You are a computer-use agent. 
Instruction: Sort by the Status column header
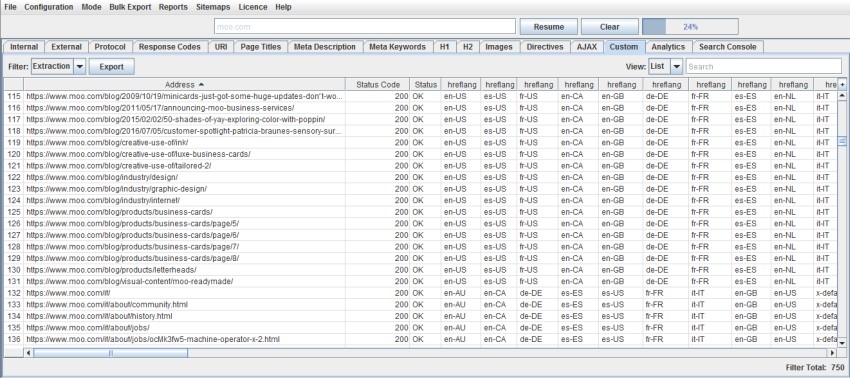click(426, 85)
